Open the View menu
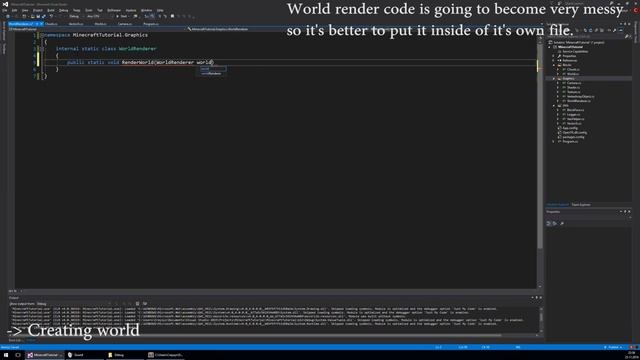The image size is (640, 360). (25, 10)
